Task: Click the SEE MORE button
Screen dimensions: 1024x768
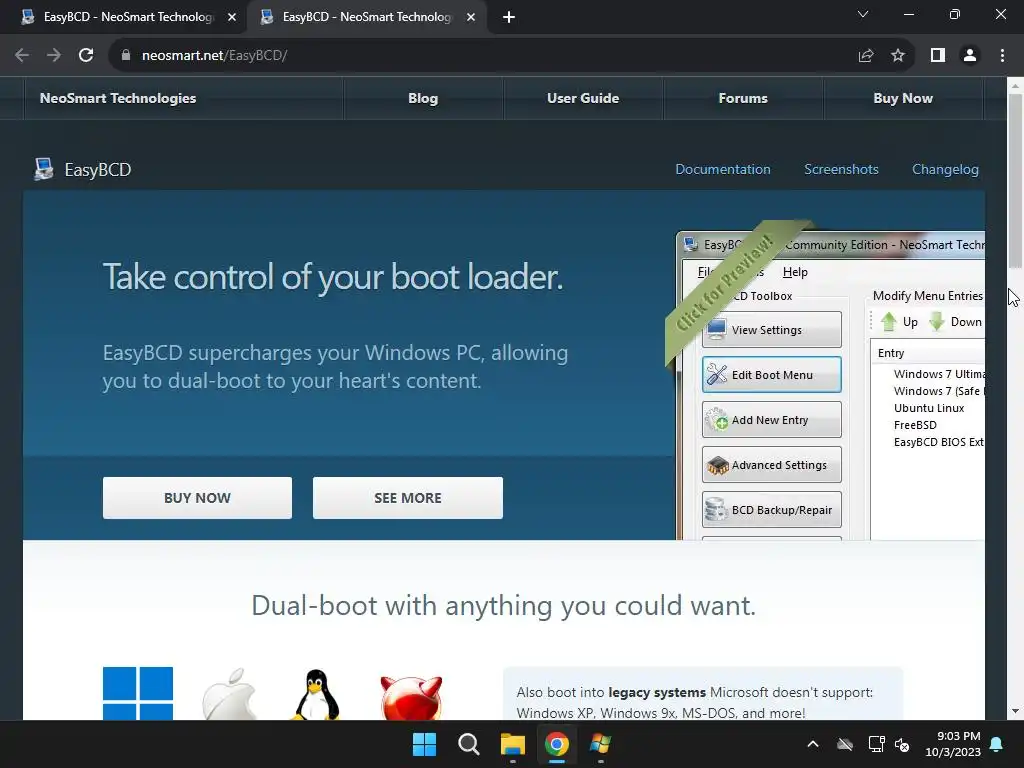Action: [x=408, y=498]
